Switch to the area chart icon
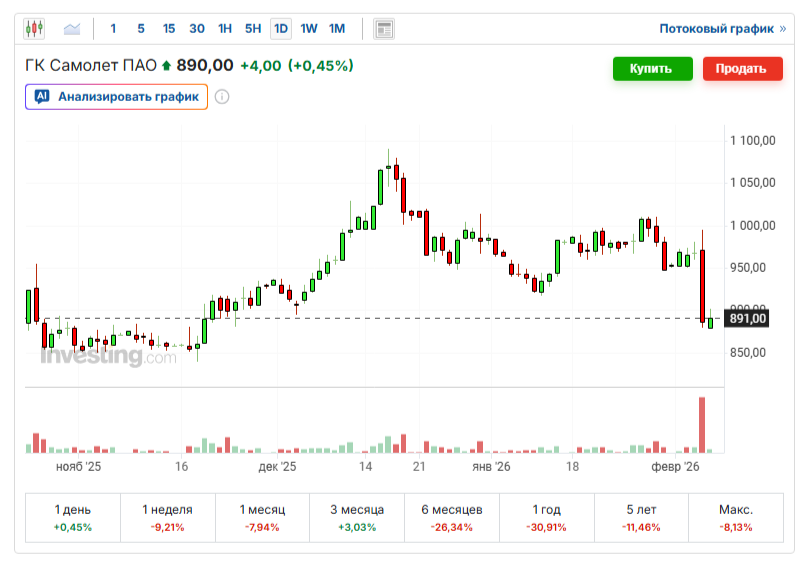The height and width of the screenshot is (564, 804). click(72, 29)
